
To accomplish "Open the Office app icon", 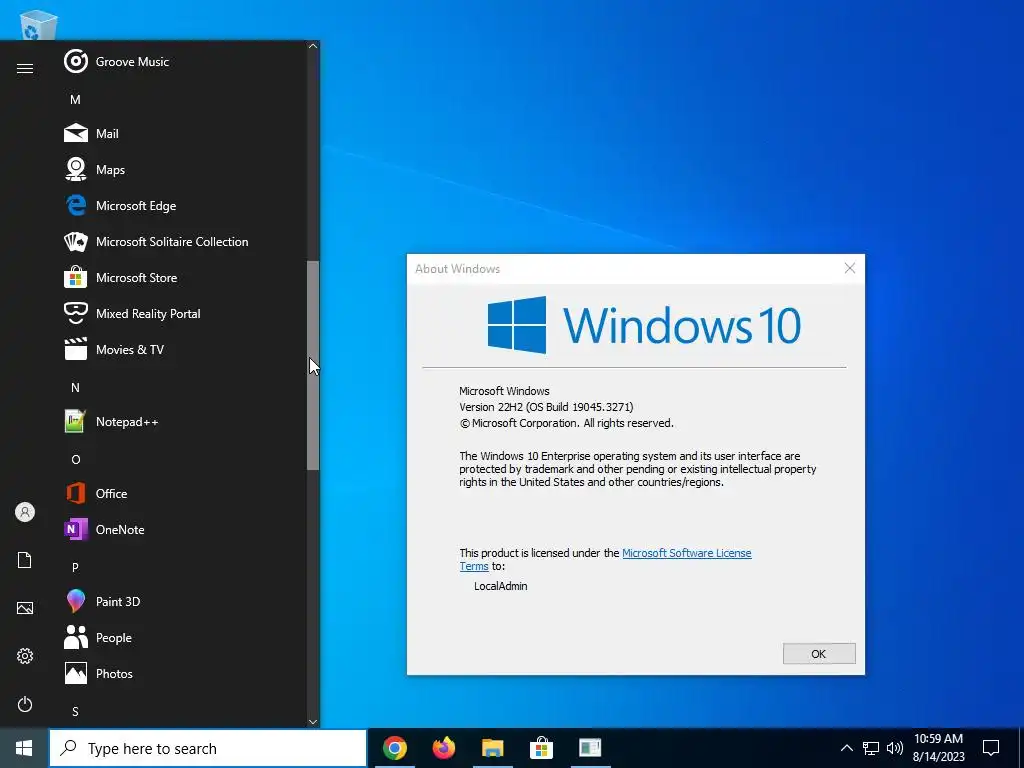I will point(76,493).
